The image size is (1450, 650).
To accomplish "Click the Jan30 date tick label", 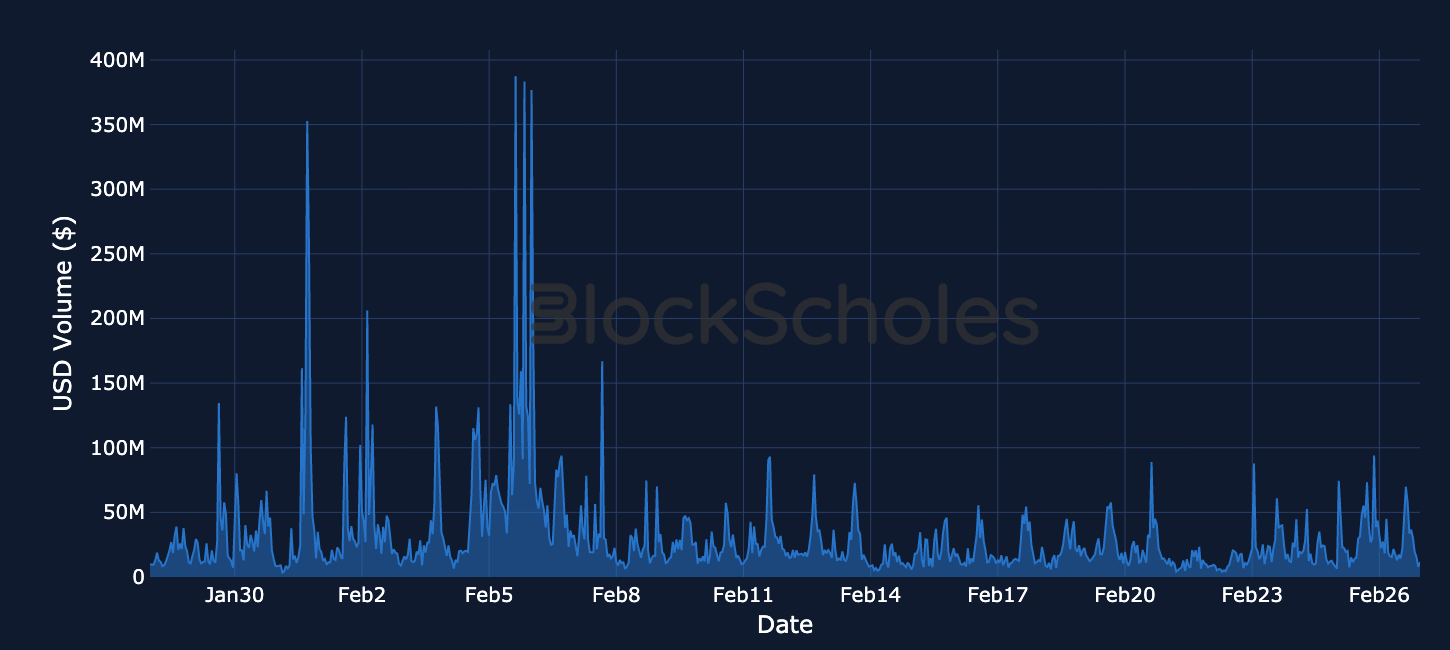I will (x=234, y=596).
